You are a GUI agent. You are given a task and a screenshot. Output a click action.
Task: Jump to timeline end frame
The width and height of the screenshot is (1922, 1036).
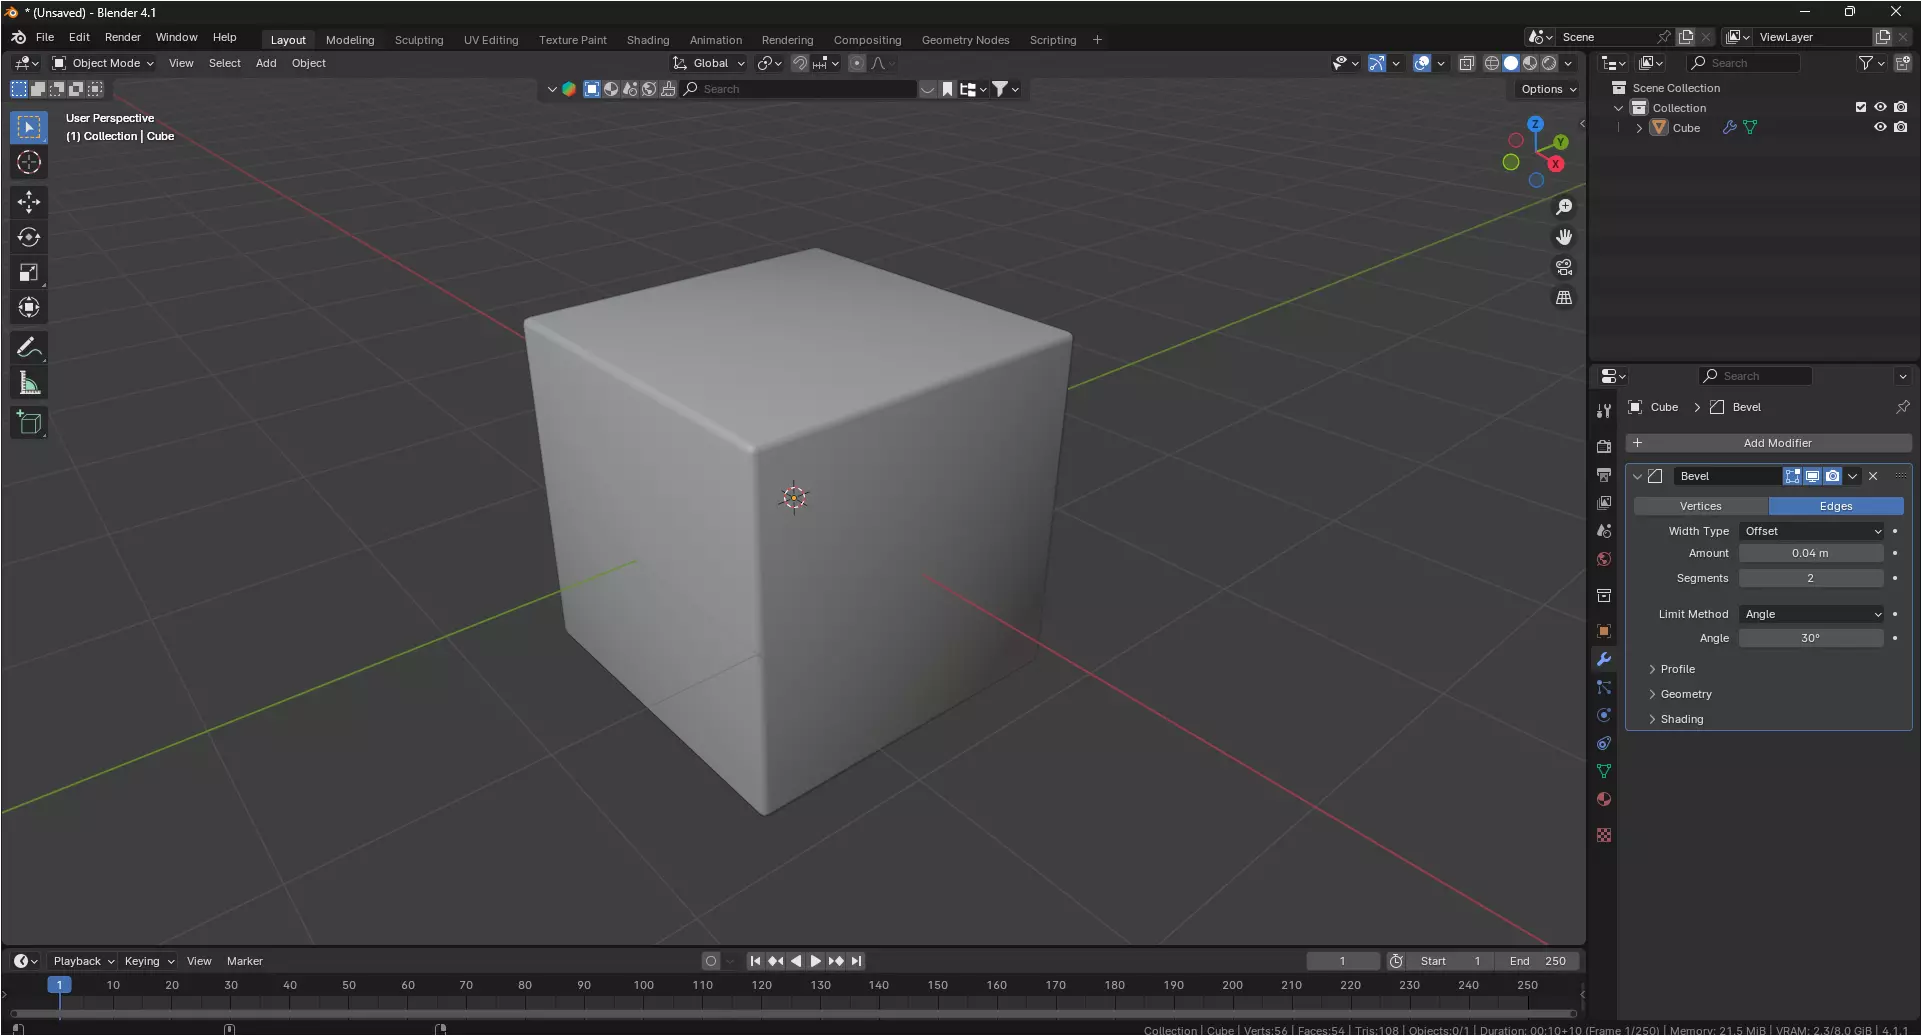coord(856,961)
